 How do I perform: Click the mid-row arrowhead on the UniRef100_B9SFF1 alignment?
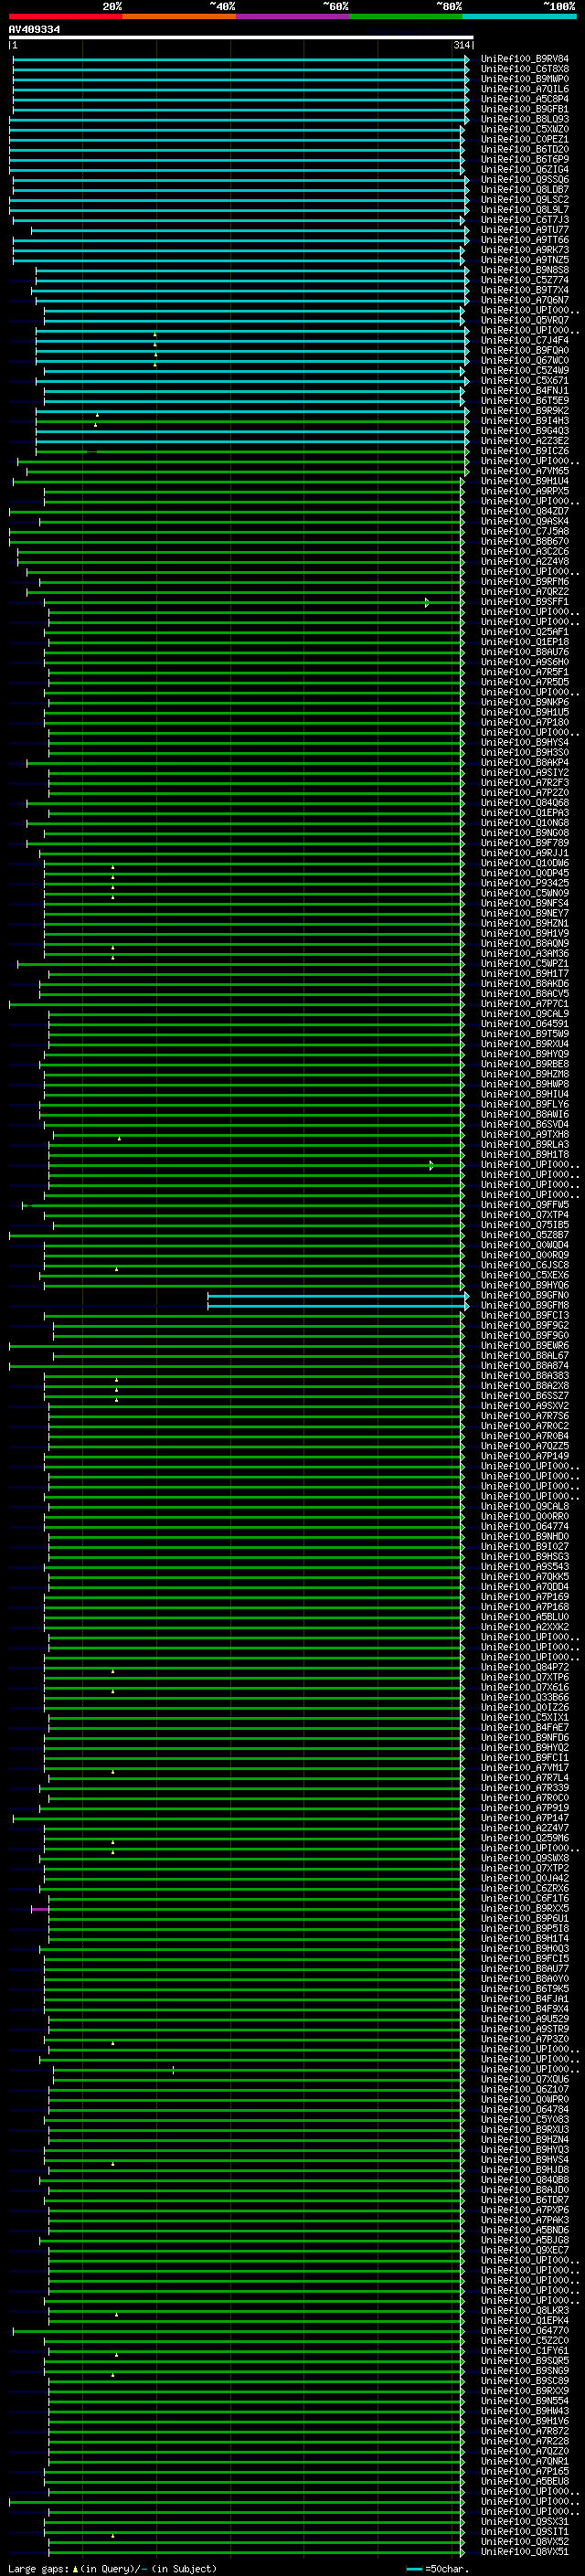427,602
